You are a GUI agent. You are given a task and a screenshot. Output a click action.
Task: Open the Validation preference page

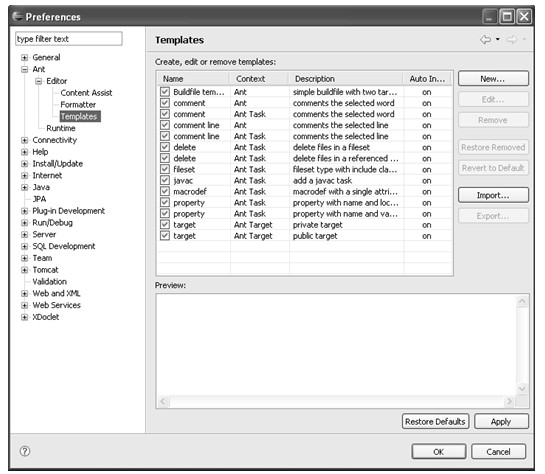49,281
